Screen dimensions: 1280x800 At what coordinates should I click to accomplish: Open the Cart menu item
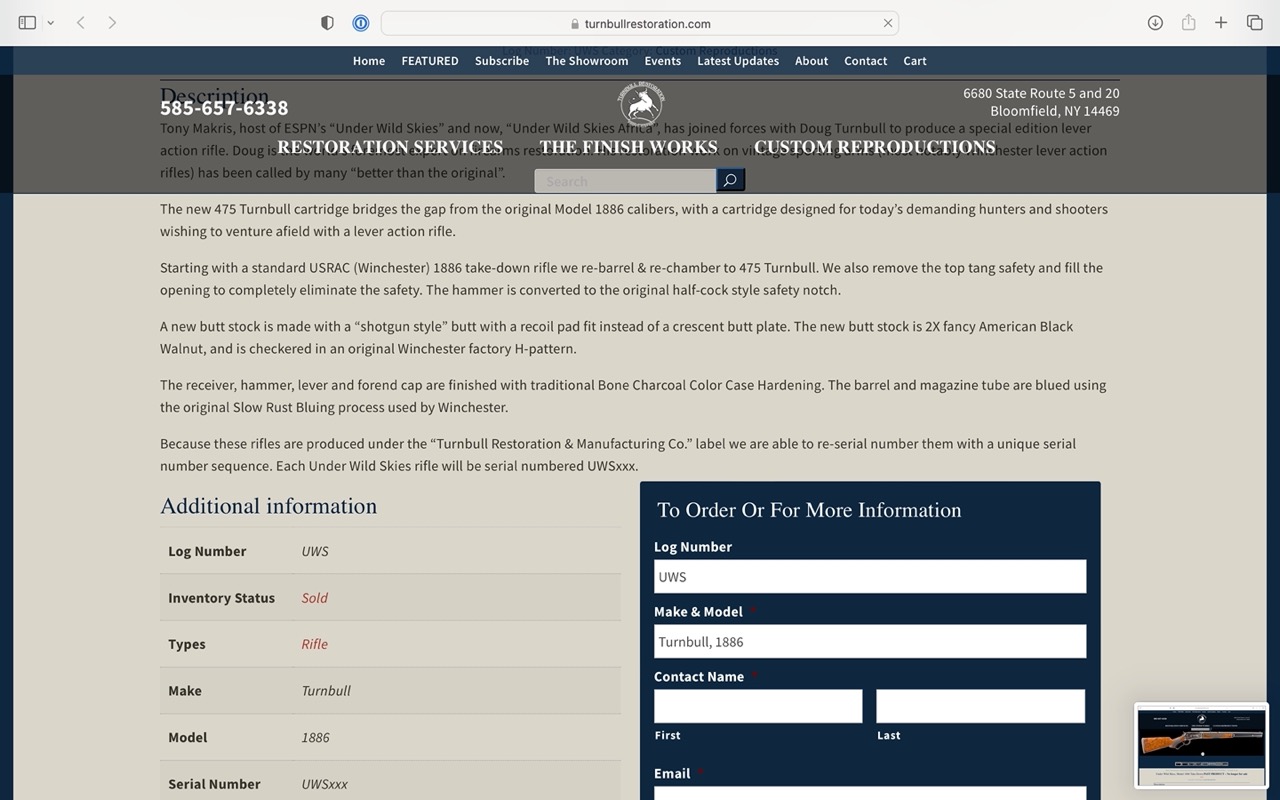click(915, 61)
